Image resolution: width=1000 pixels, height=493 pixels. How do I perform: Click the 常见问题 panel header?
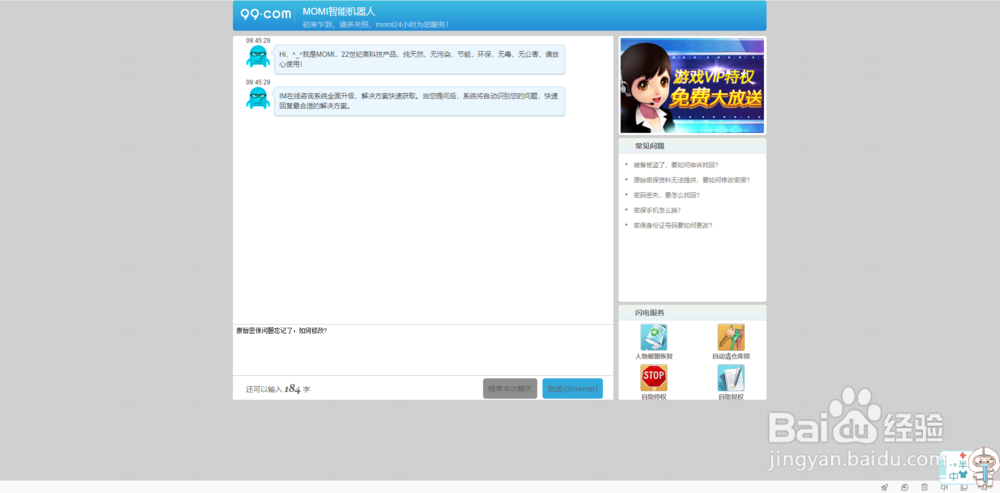[x=693, y=146]
